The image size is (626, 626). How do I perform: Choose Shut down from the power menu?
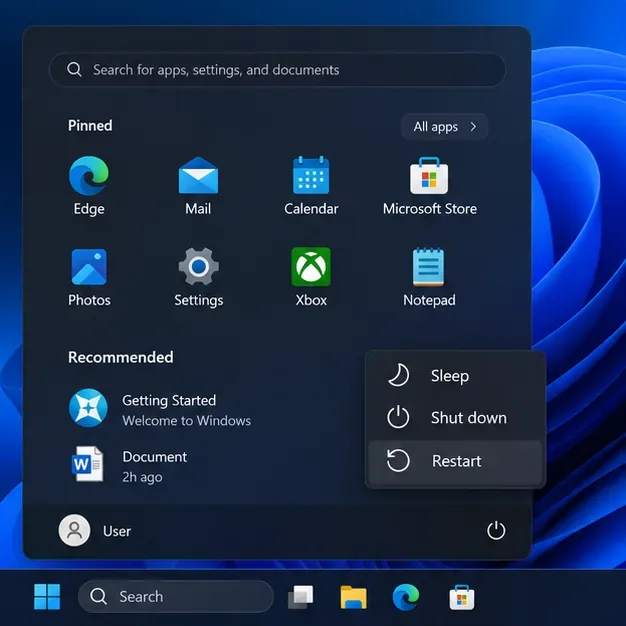455,418
